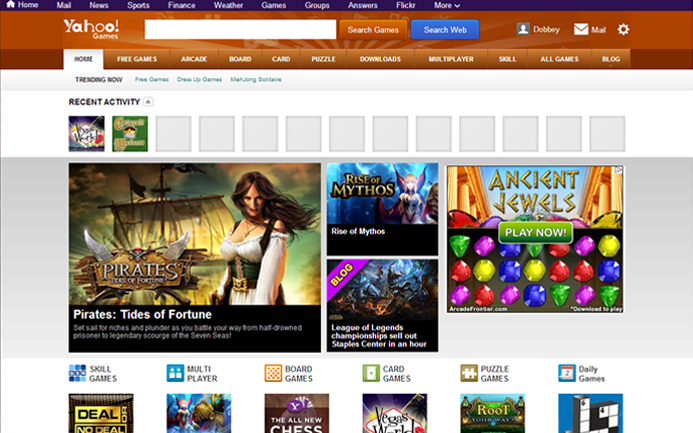This screenshot has width=693, height=433.
Task: Click the Pirates: Tides of Fortune headline
Action: [x=142, y=315]
